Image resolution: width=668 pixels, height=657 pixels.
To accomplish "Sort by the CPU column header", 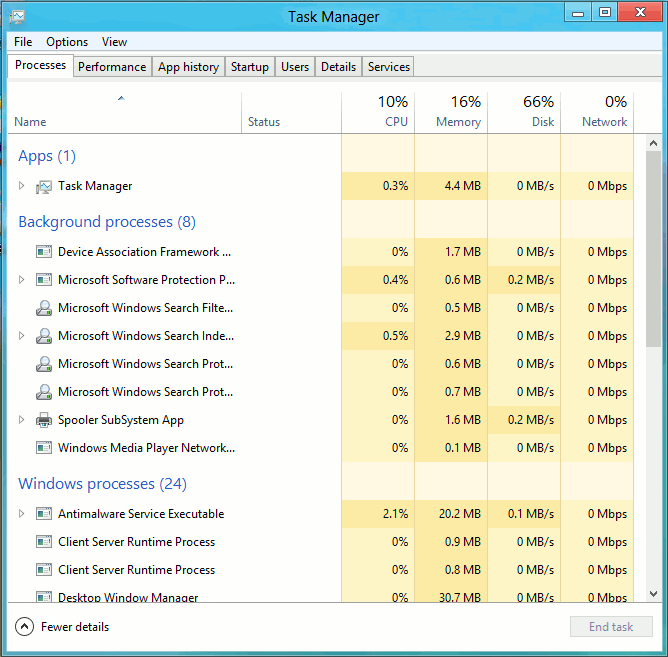I will point(378,113).
